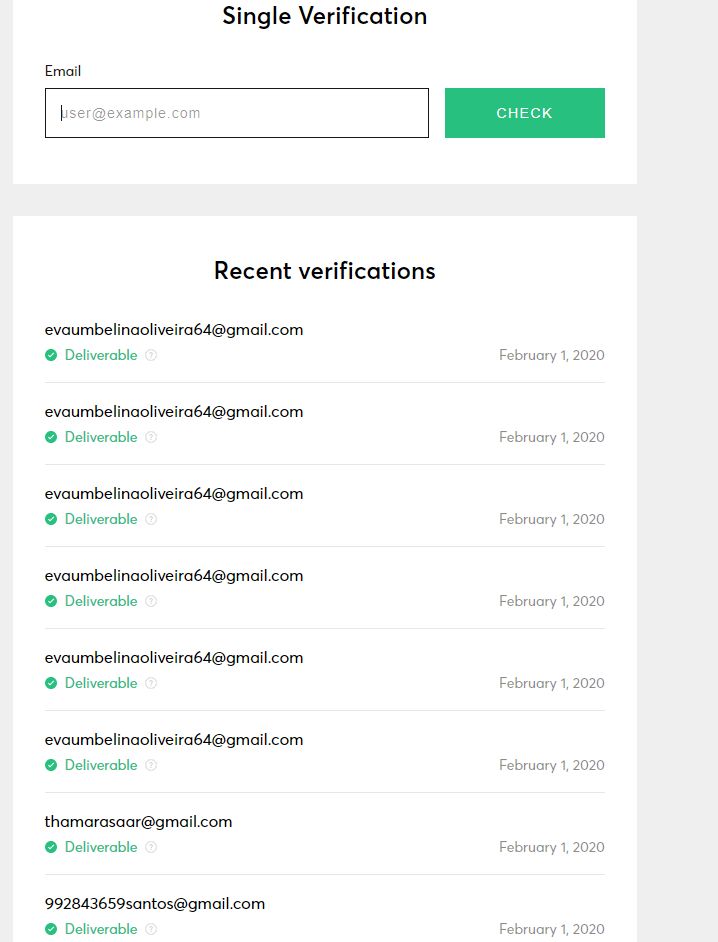718x942 pixels.
Task: Select the first evaumbelinaoliveira64@gmail.com entry
Action: click(x=174, y=330)
